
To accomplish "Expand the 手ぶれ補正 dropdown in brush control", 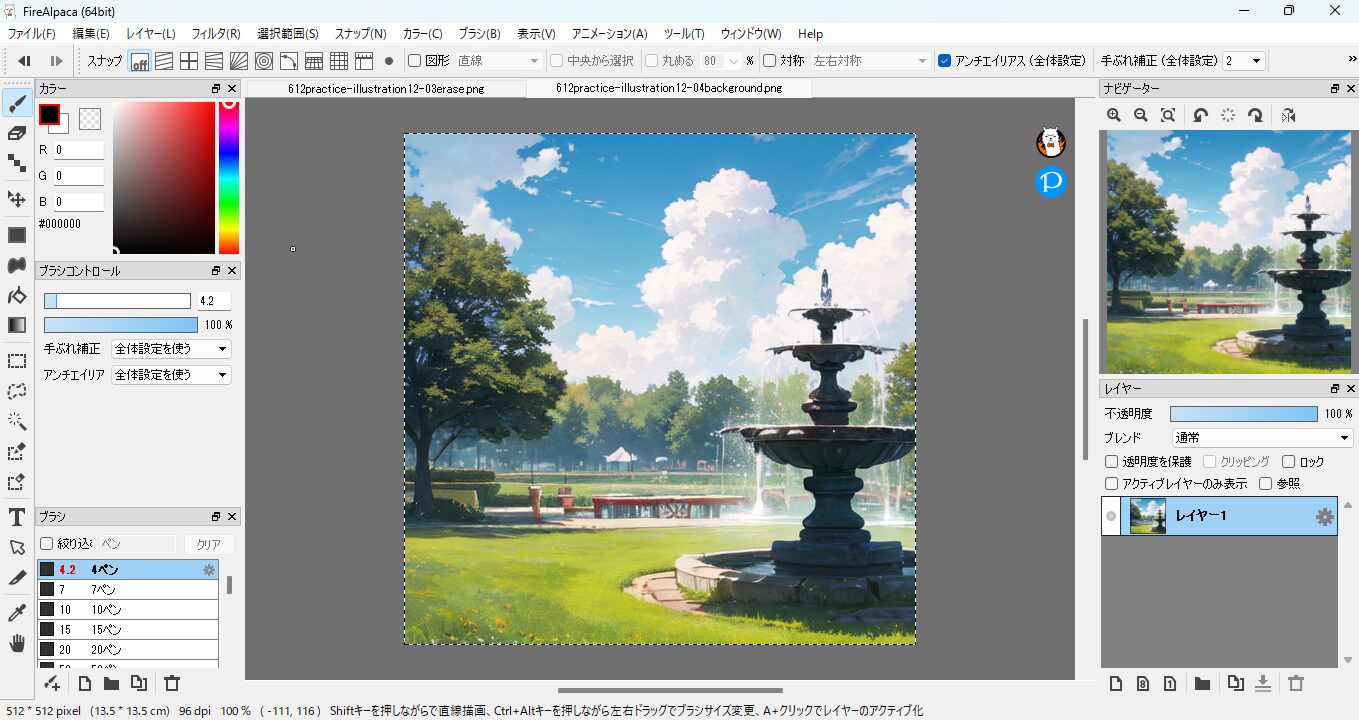I will (x=171, y=349).
